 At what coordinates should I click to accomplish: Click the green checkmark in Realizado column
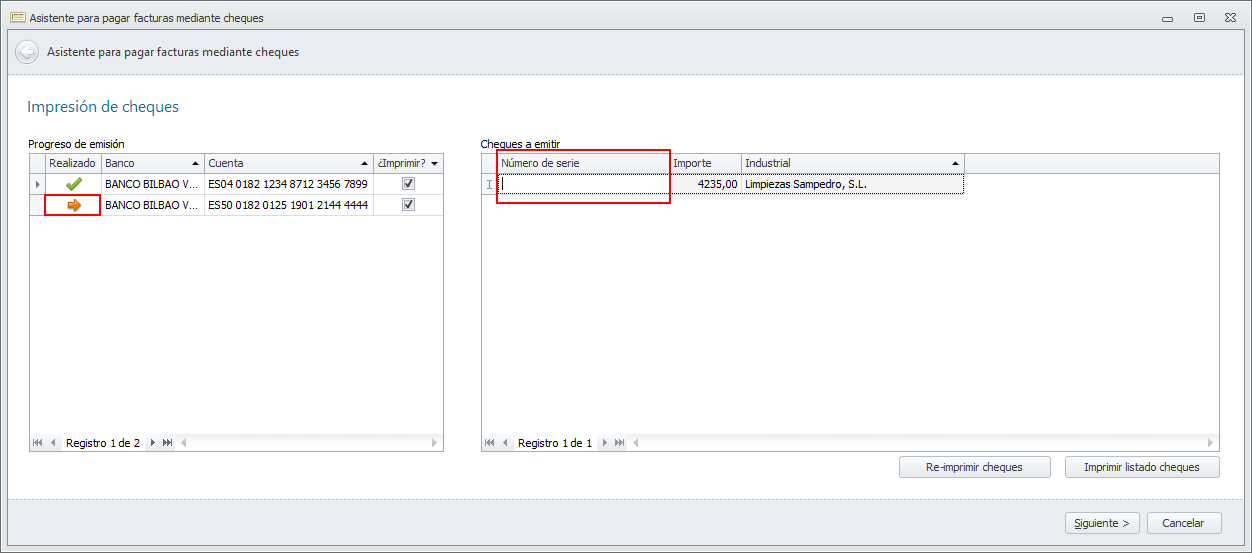click(73, 184)
